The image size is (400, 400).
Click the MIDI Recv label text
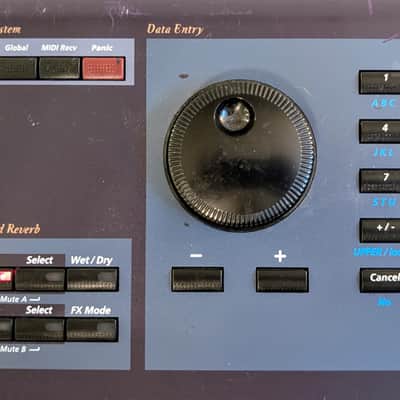pyautogui.click(x=59, y=48)
